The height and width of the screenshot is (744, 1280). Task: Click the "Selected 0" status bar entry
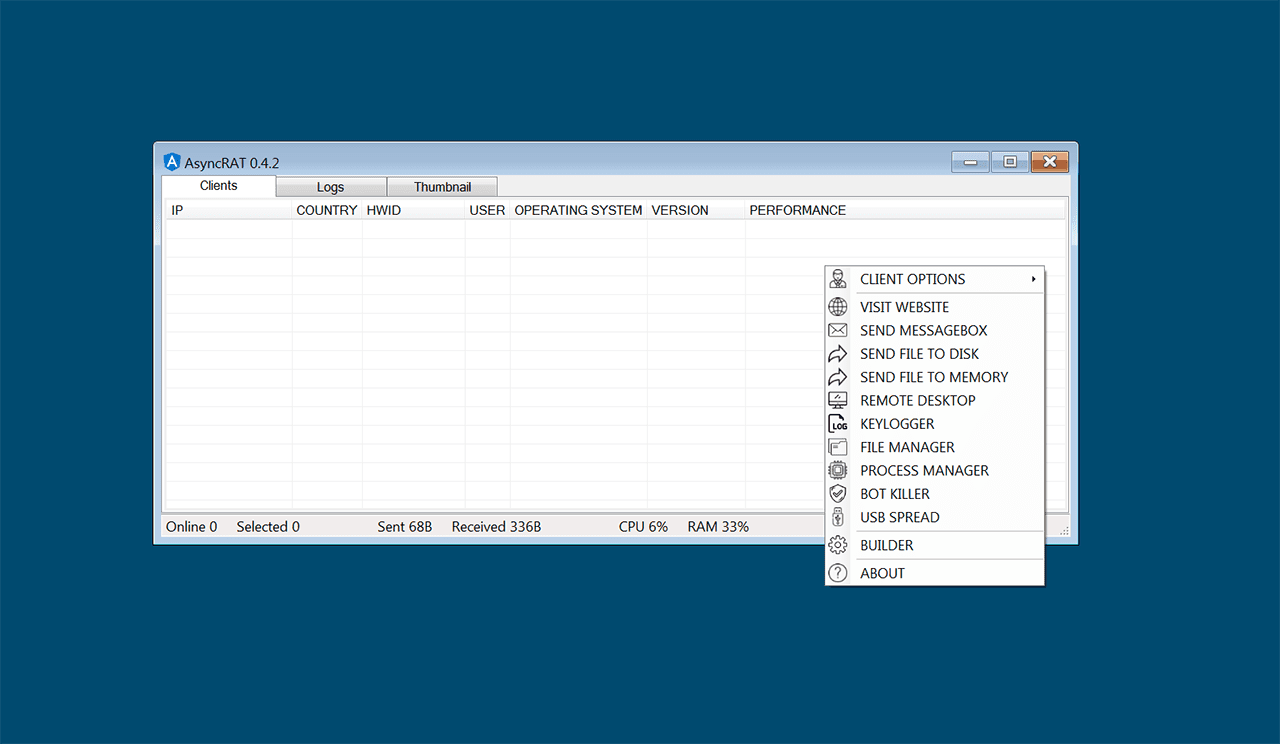pos(268,527)
